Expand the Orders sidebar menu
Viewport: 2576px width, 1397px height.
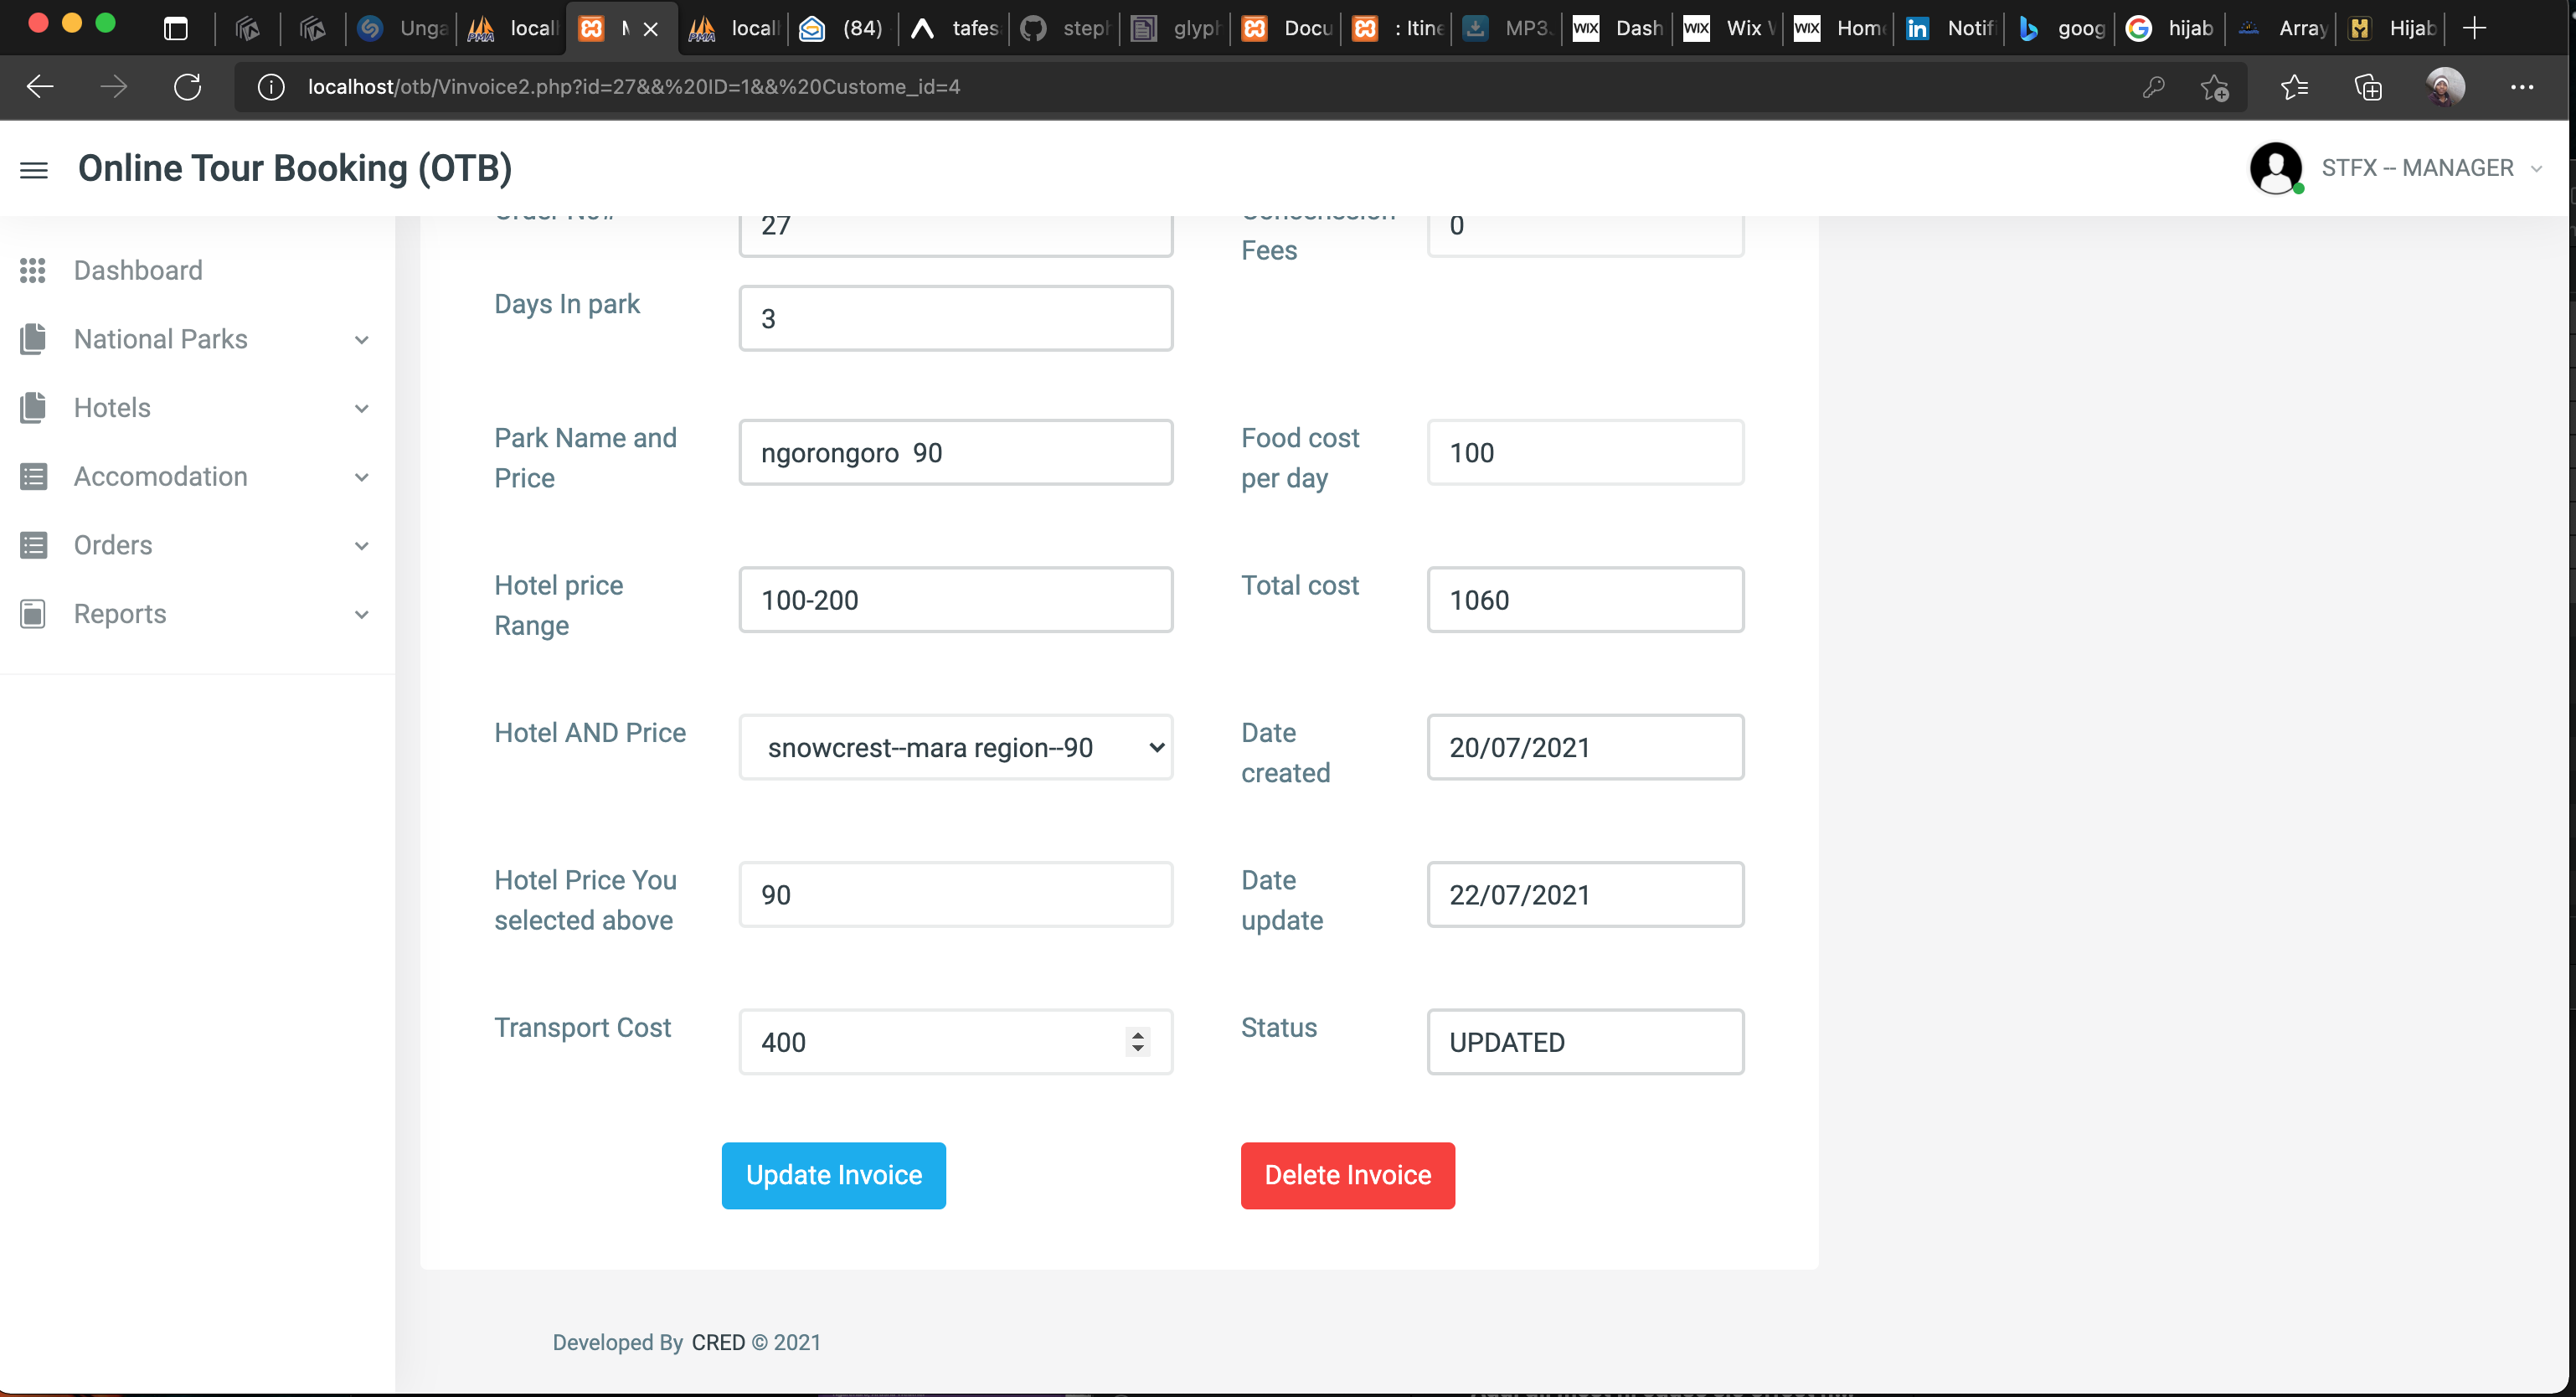click(x=361, y=546)
